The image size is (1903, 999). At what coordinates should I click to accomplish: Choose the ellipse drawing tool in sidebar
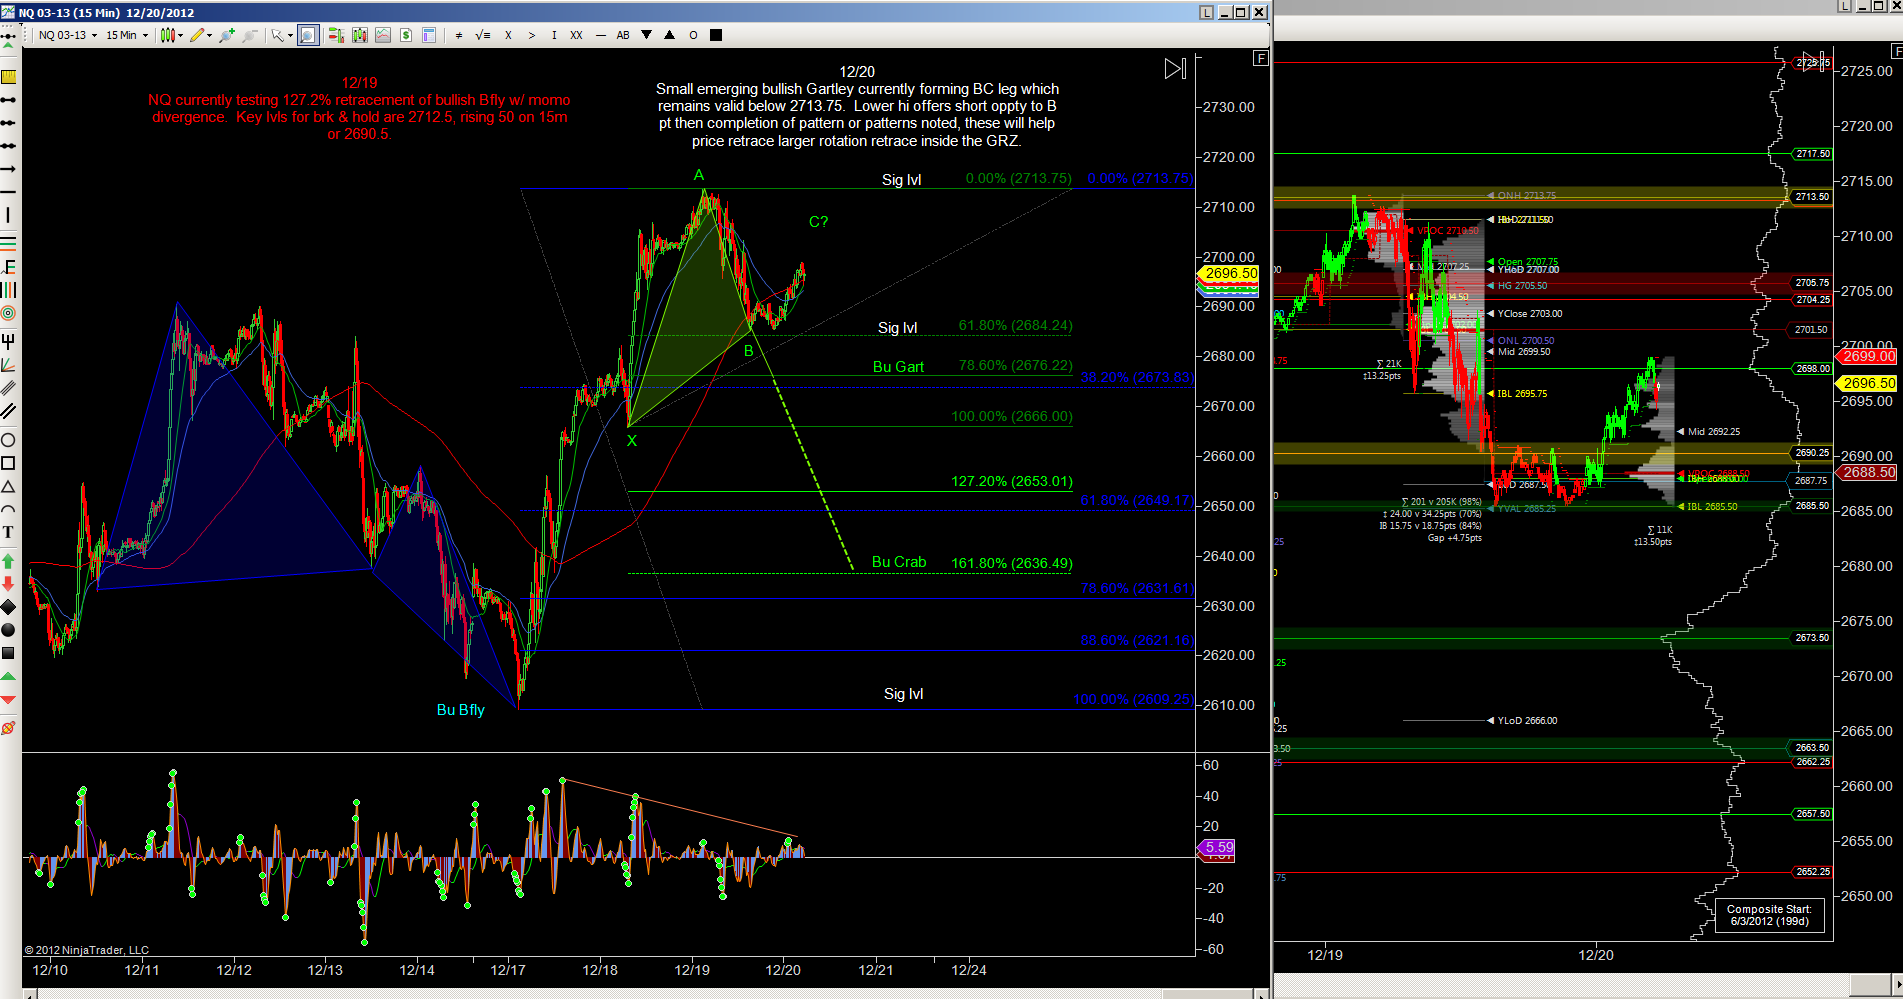[9, 440]
